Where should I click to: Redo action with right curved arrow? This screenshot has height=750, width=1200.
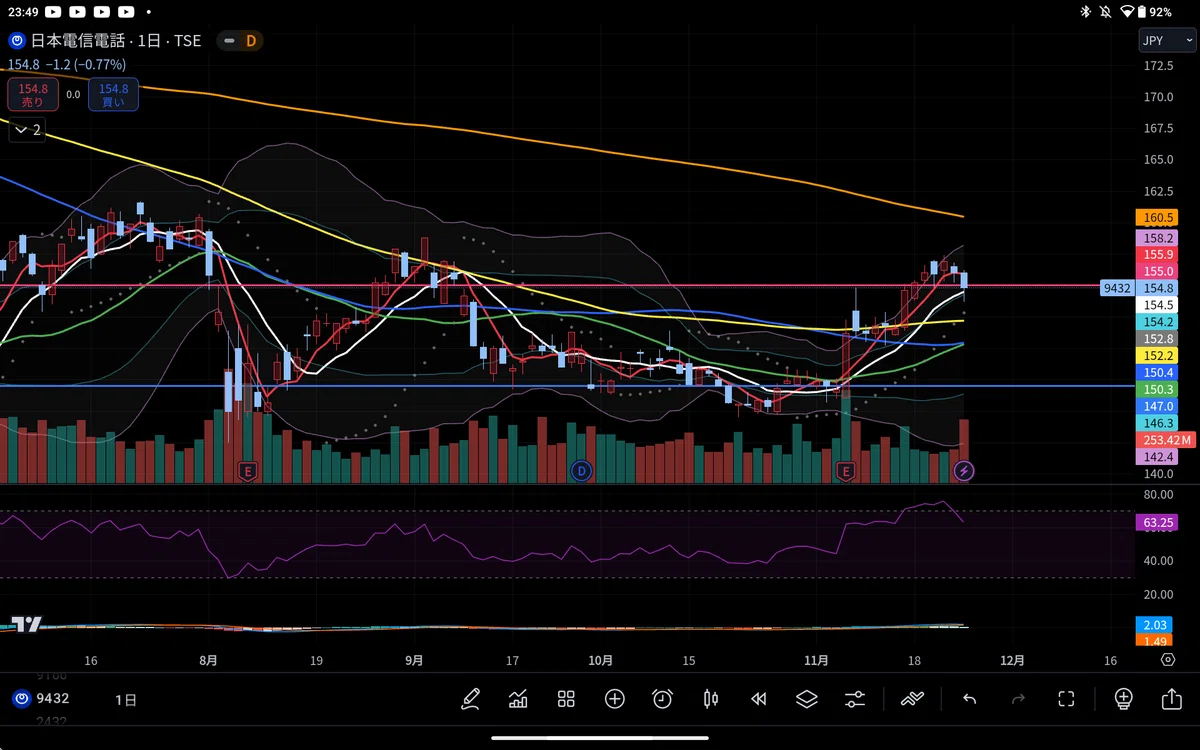tap(1018, 699)
